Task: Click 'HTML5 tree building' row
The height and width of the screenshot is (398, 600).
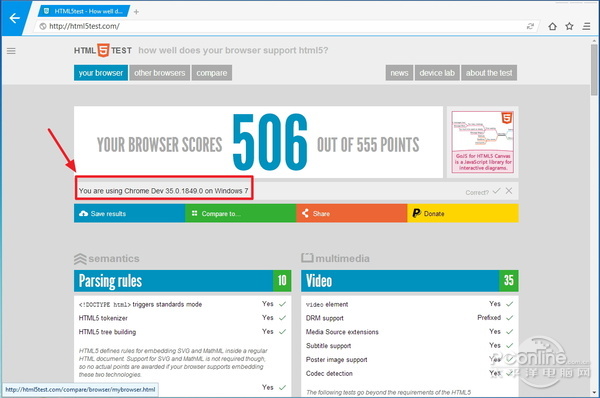Action: [x=183, y=332]
